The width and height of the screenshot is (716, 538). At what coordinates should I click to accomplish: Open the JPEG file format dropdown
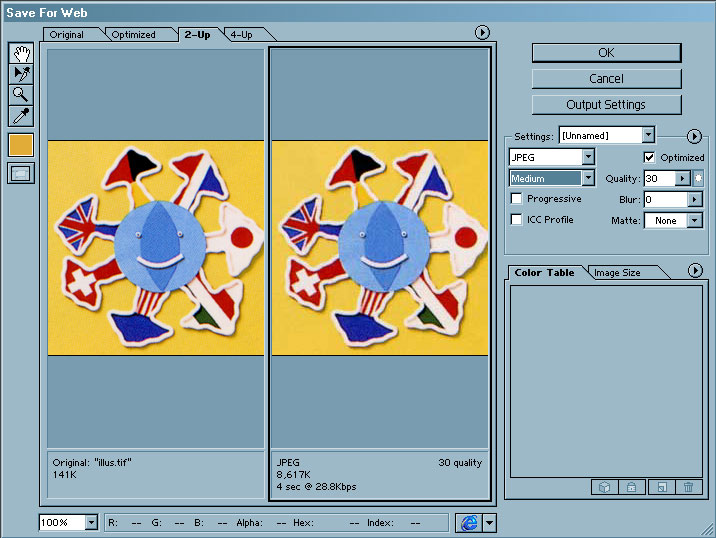click(588, 157)
